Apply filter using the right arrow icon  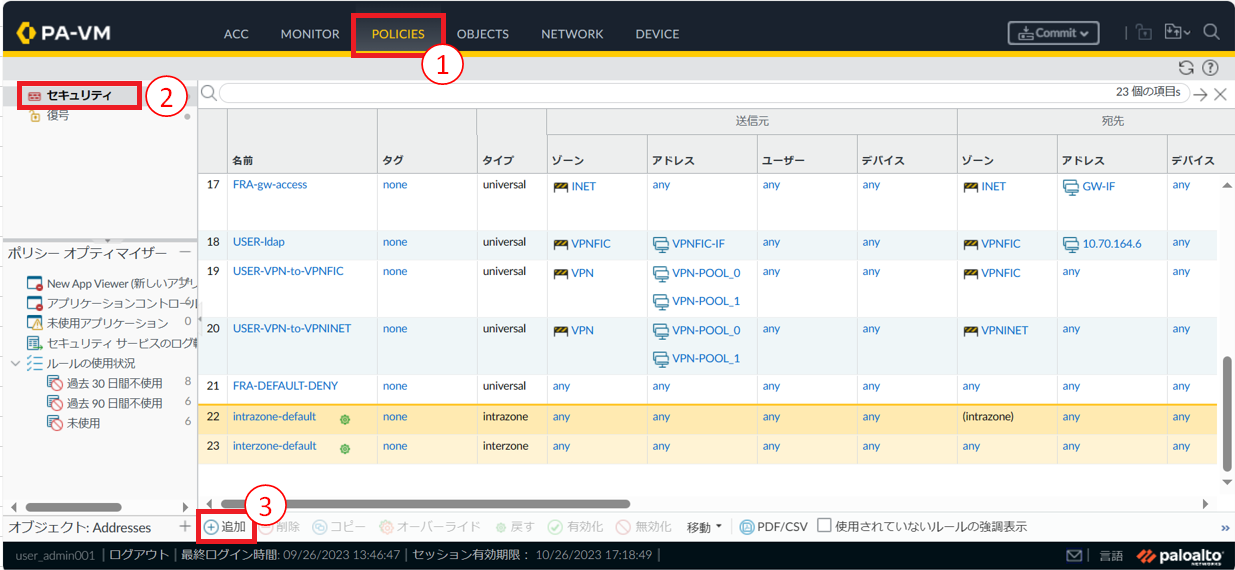point(1200,94)
